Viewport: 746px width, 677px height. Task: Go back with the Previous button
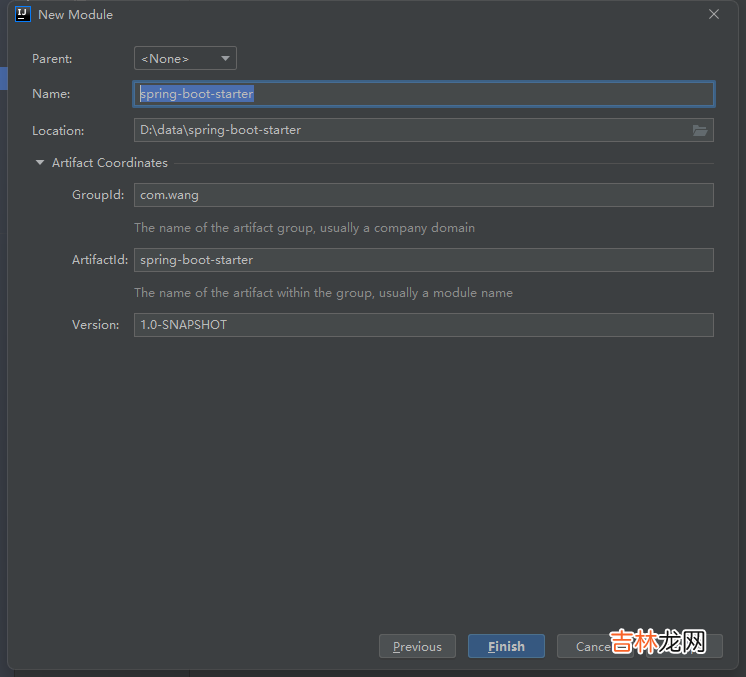pos(417,646)
